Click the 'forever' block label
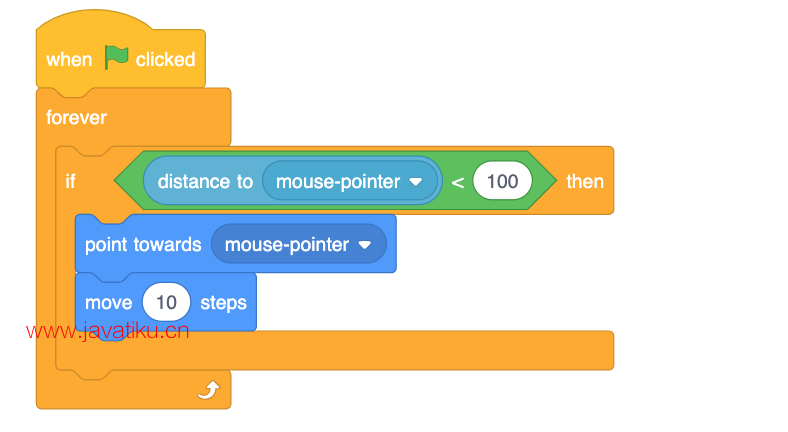The image size is (788, 432). [x=76, y=118]
